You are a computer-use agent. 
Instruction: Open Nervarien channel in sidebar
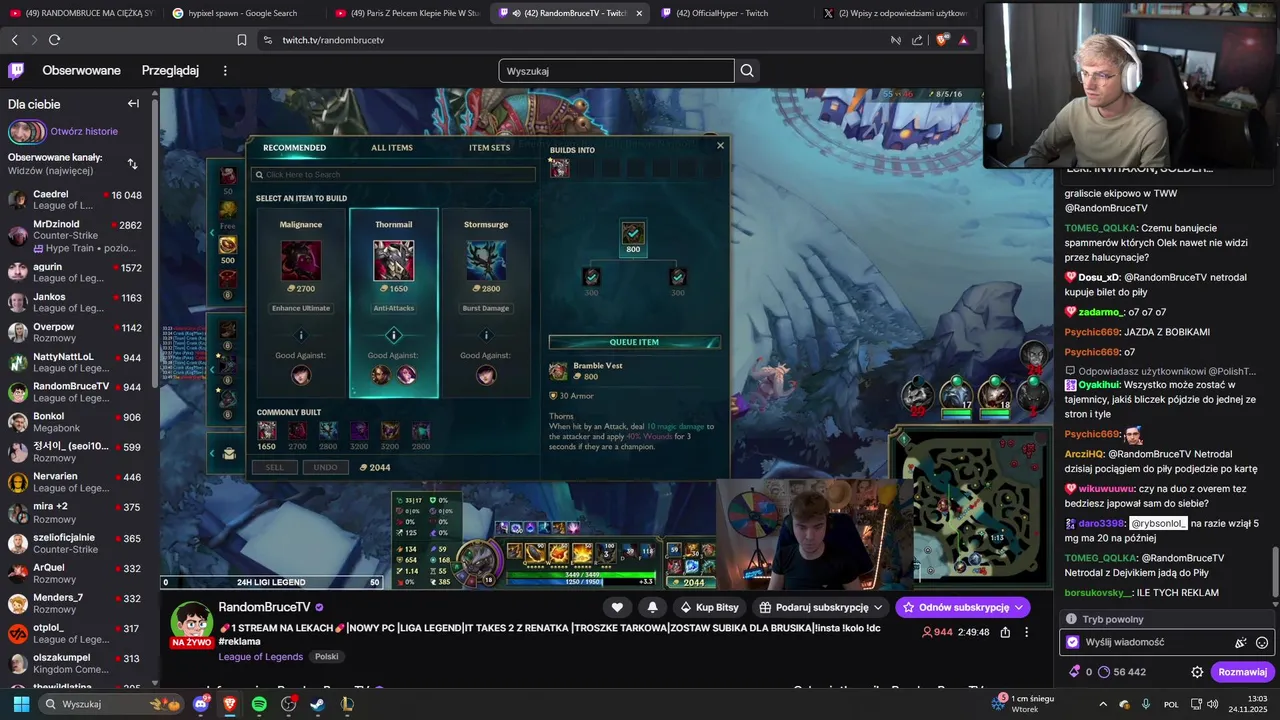[76, 482]
